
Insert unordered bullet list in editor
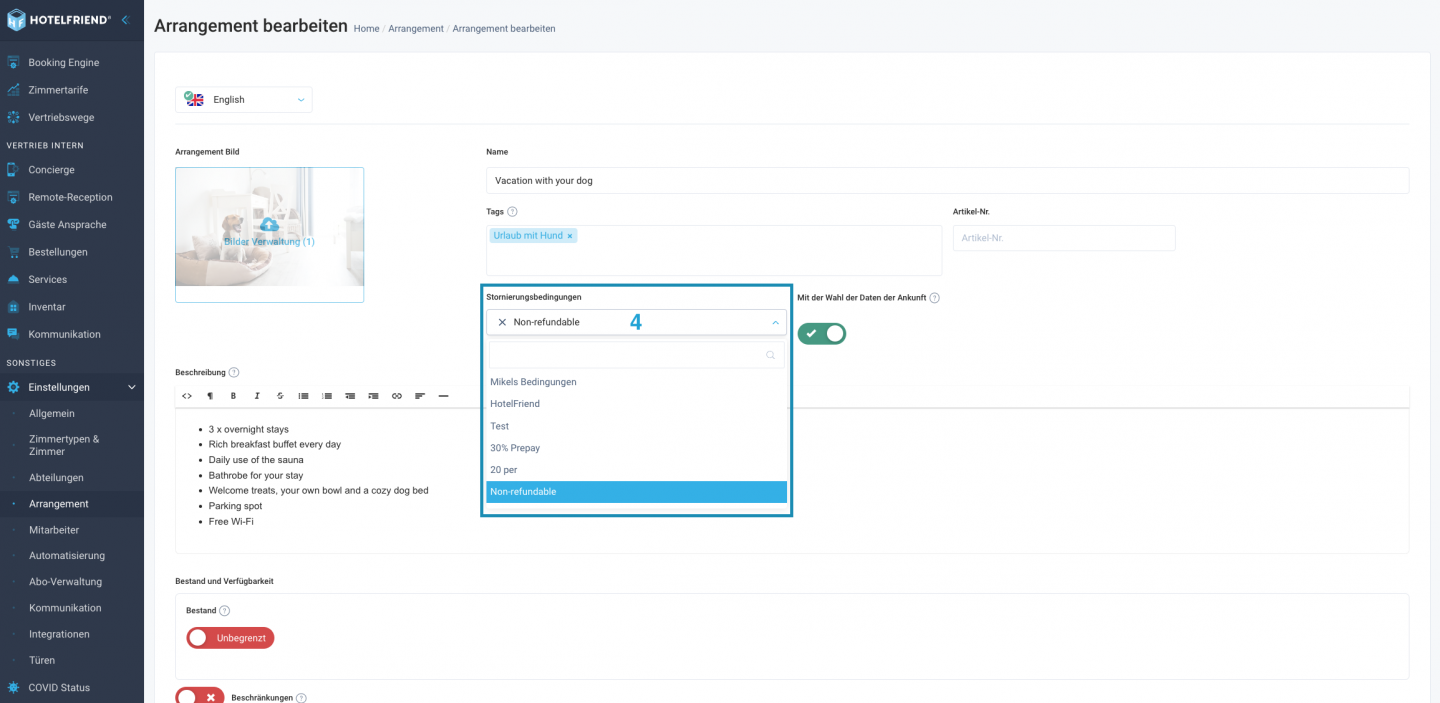[x=303, y=396]
